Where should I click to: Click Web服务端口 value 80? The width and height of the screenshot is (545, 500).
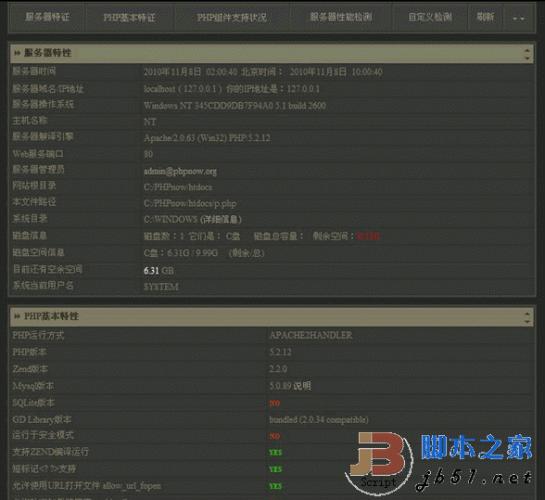tap(148, 154)
